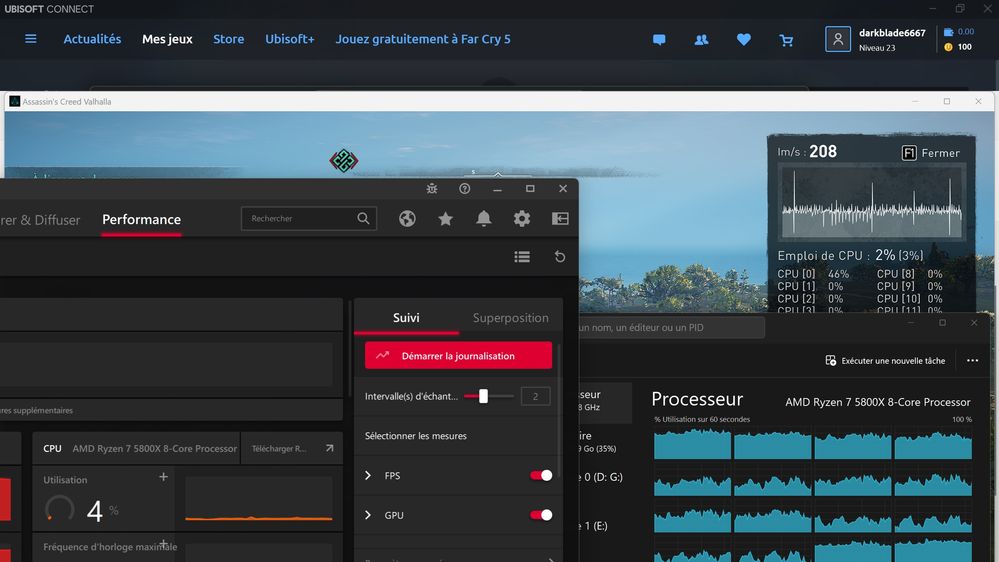This screenshot has height=562, width=999.
Task: Open the wishlist heart icon
Action: (744, 40)
